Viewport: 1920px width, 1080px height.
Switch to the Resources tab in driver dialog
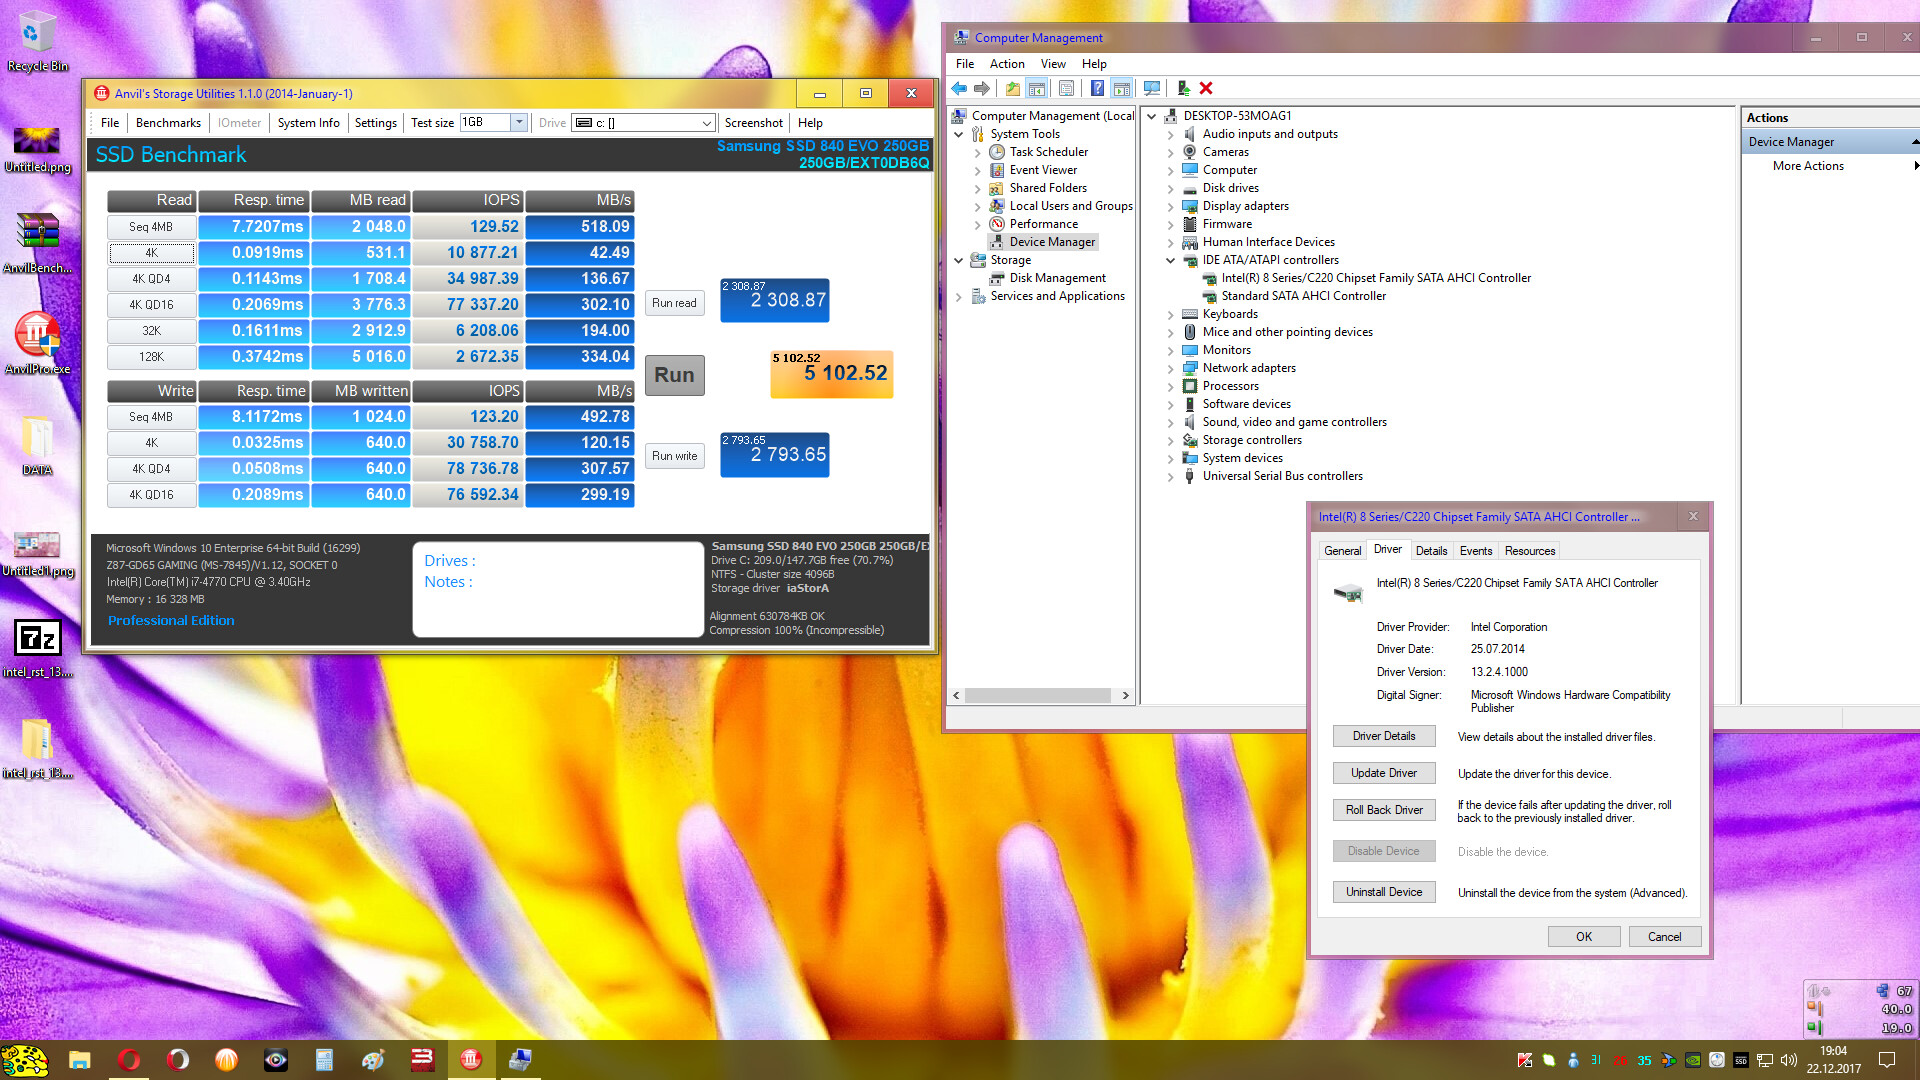tap(1530, 551)
